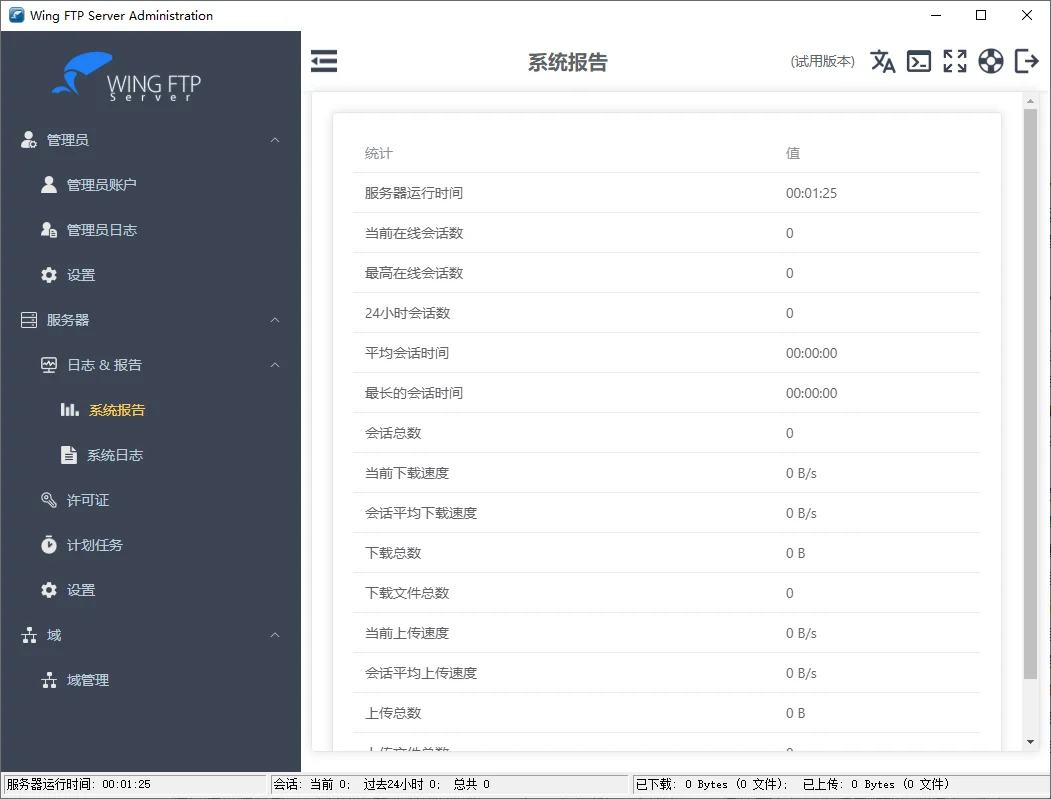Click the 当前下载速度 row label

407,473
